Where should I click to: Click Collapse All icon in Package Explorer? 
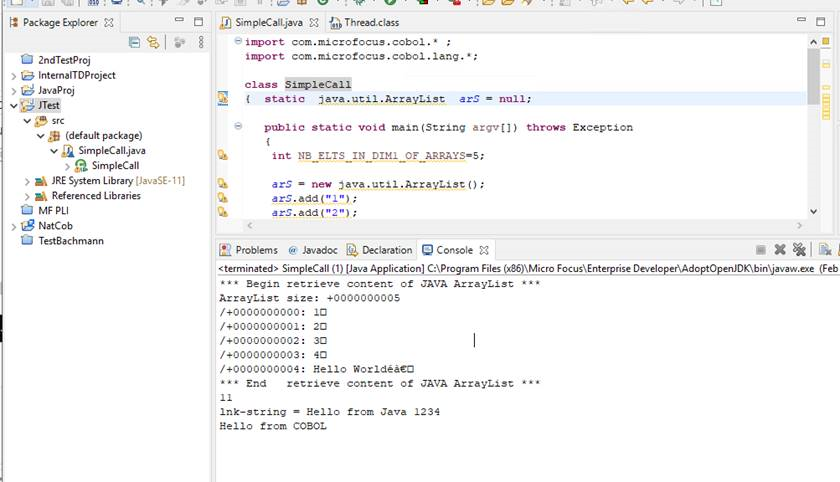click(x=134, y=42)
